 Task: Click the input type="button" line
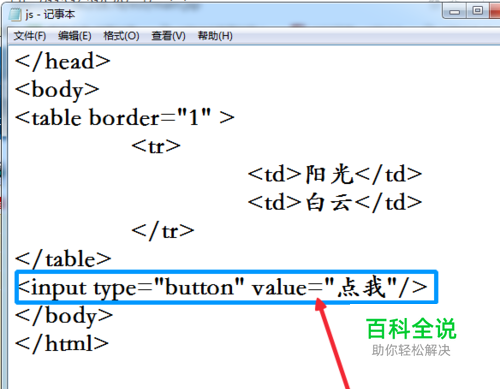[x=222, y=288]
